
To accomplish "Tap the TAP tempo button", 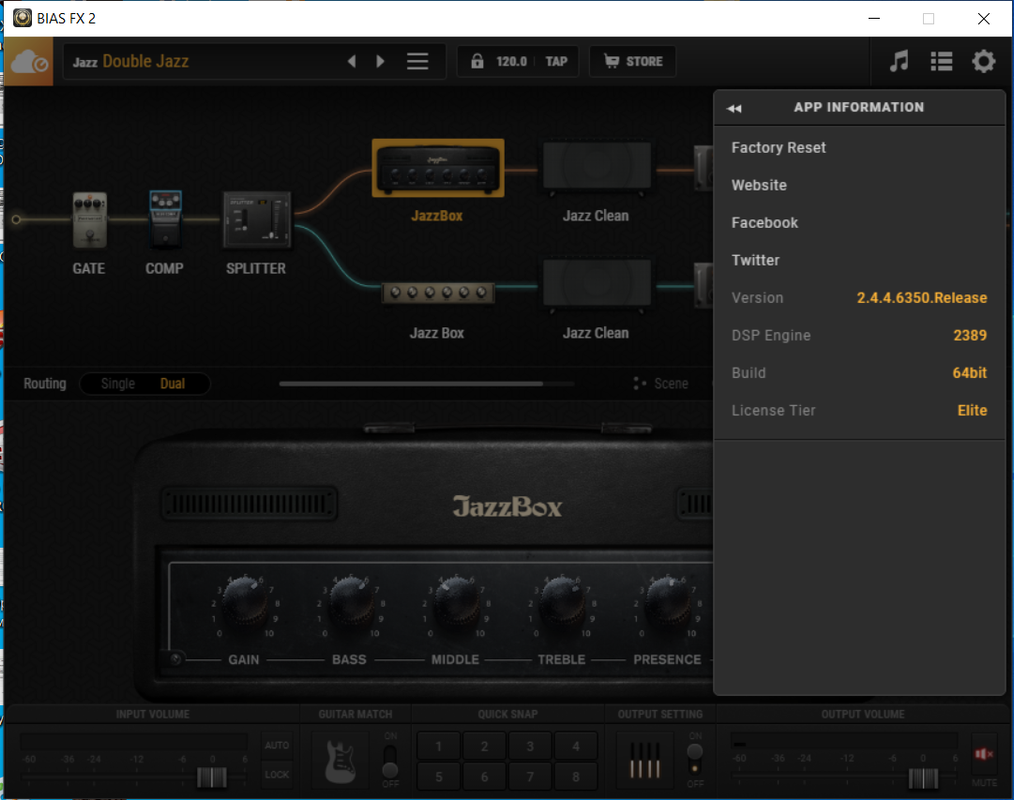I will click(556, 61).
